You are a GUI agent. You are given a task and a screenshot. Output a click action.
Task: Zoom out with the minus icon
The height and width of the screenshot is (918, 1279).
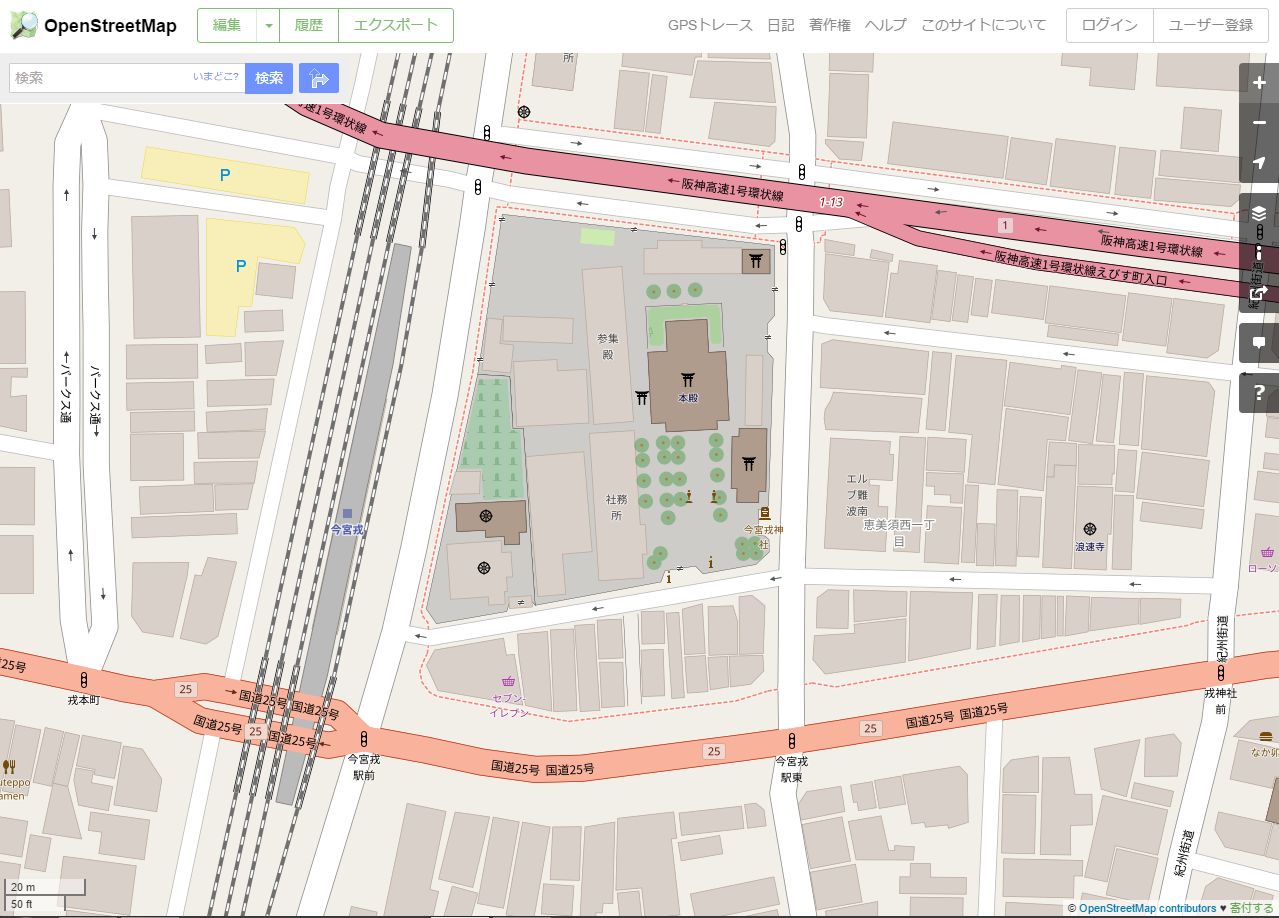[x=1259, y=123]
